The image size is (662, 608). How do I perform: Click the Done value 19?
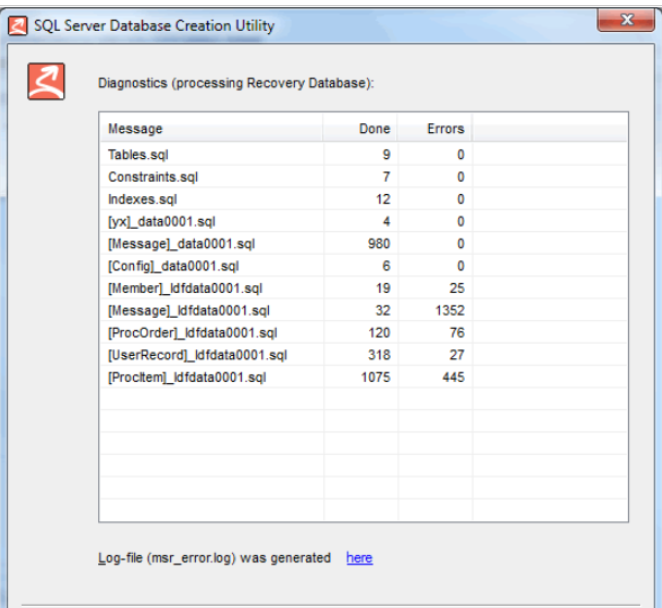pos(383,288)
